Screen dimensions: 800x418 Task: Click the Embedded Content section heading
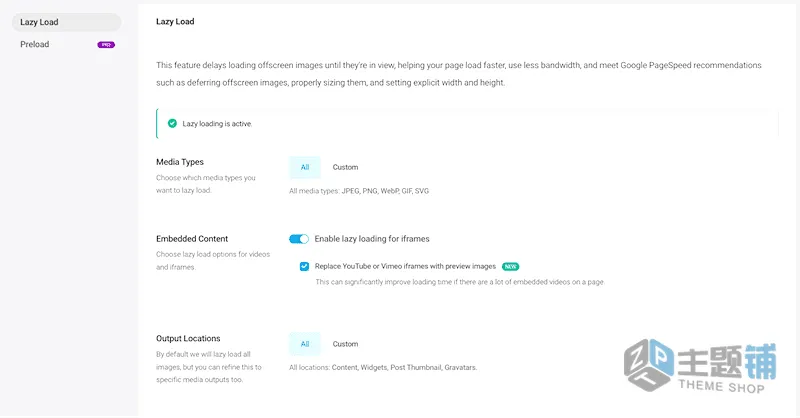click(x=192, y=239)
